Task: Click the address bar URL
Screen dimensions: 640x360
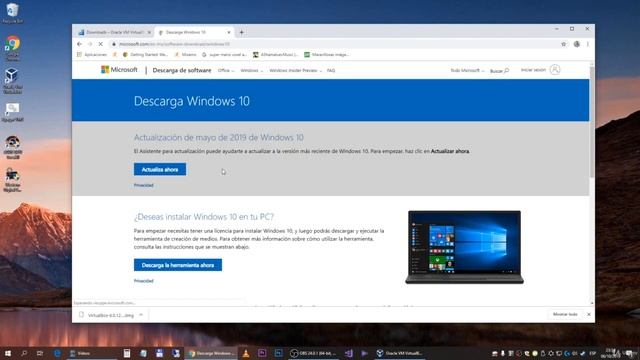Action: 175,44
